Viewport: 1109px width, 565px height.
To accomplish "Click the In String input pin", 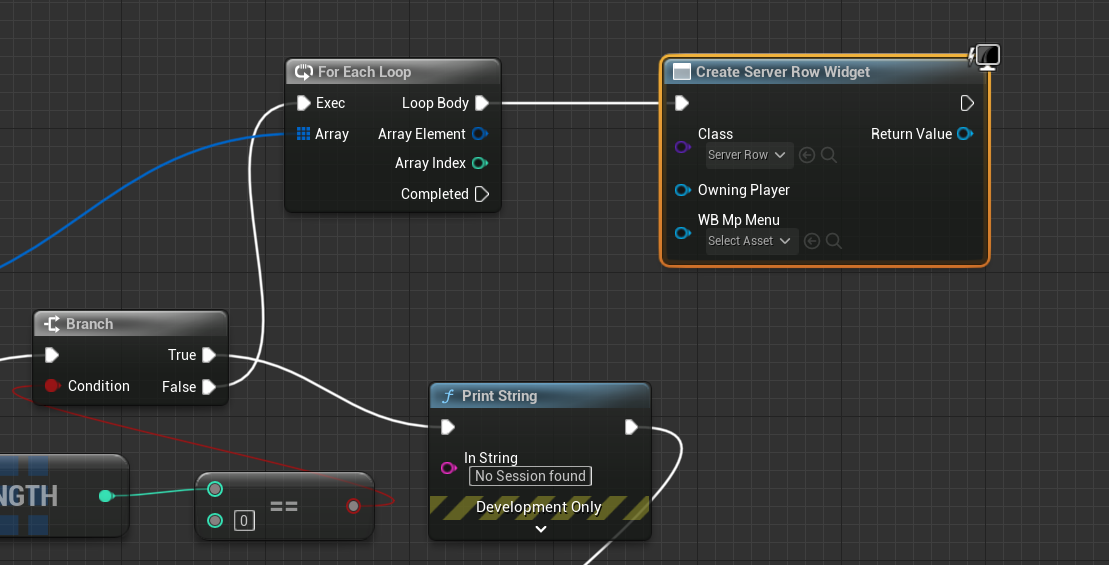I will 448,467.
